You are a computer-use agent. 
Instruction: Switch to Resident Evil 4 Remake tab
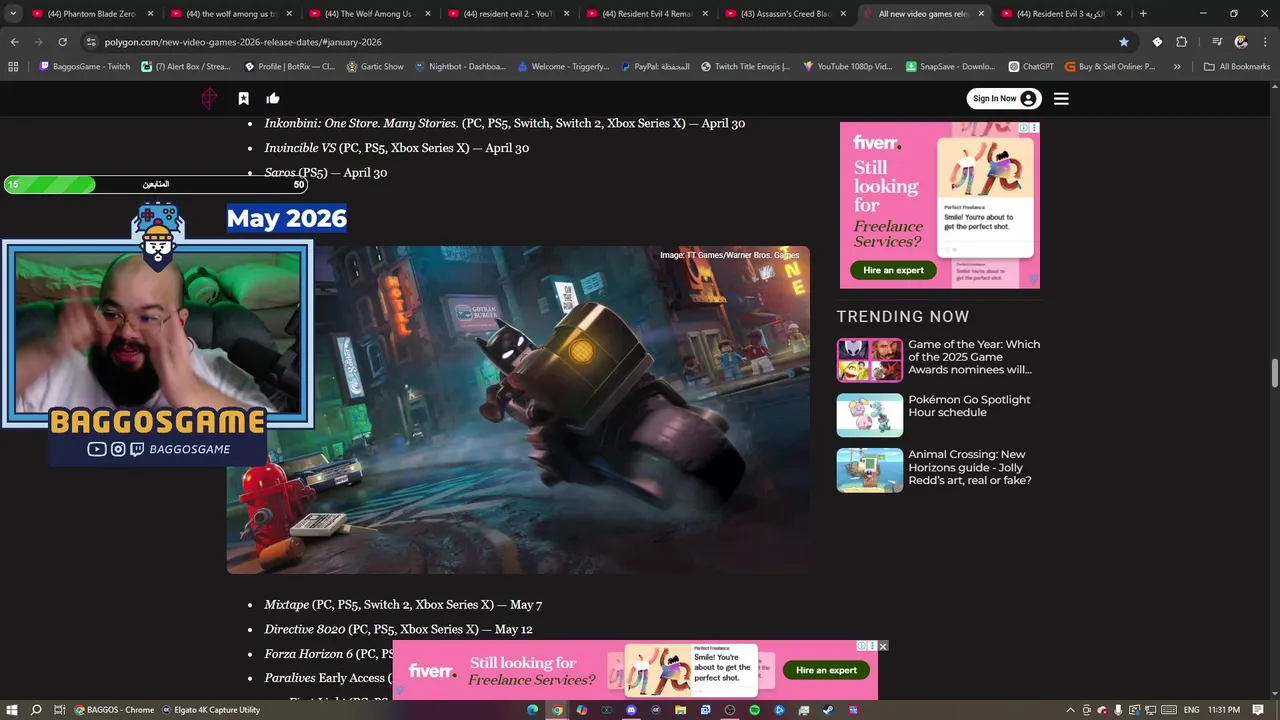645,14
